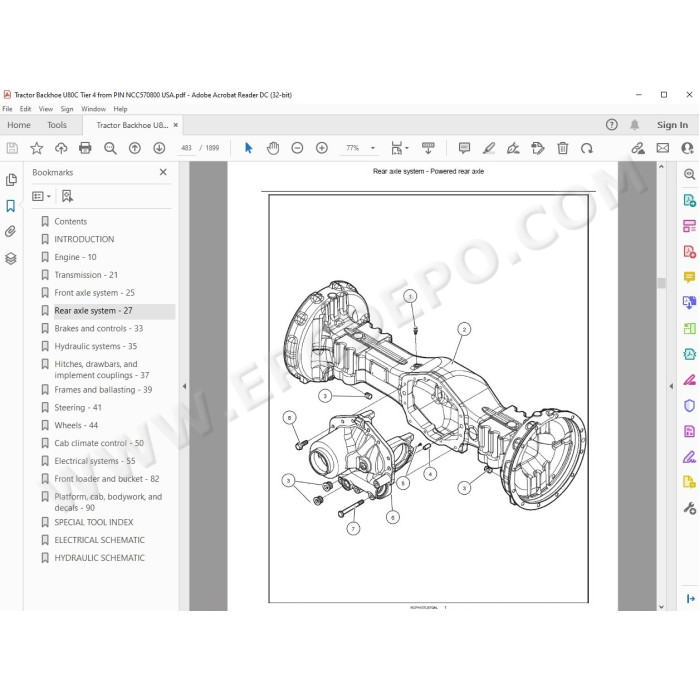
Task: Open the Help menu
Action: [120, 109]
